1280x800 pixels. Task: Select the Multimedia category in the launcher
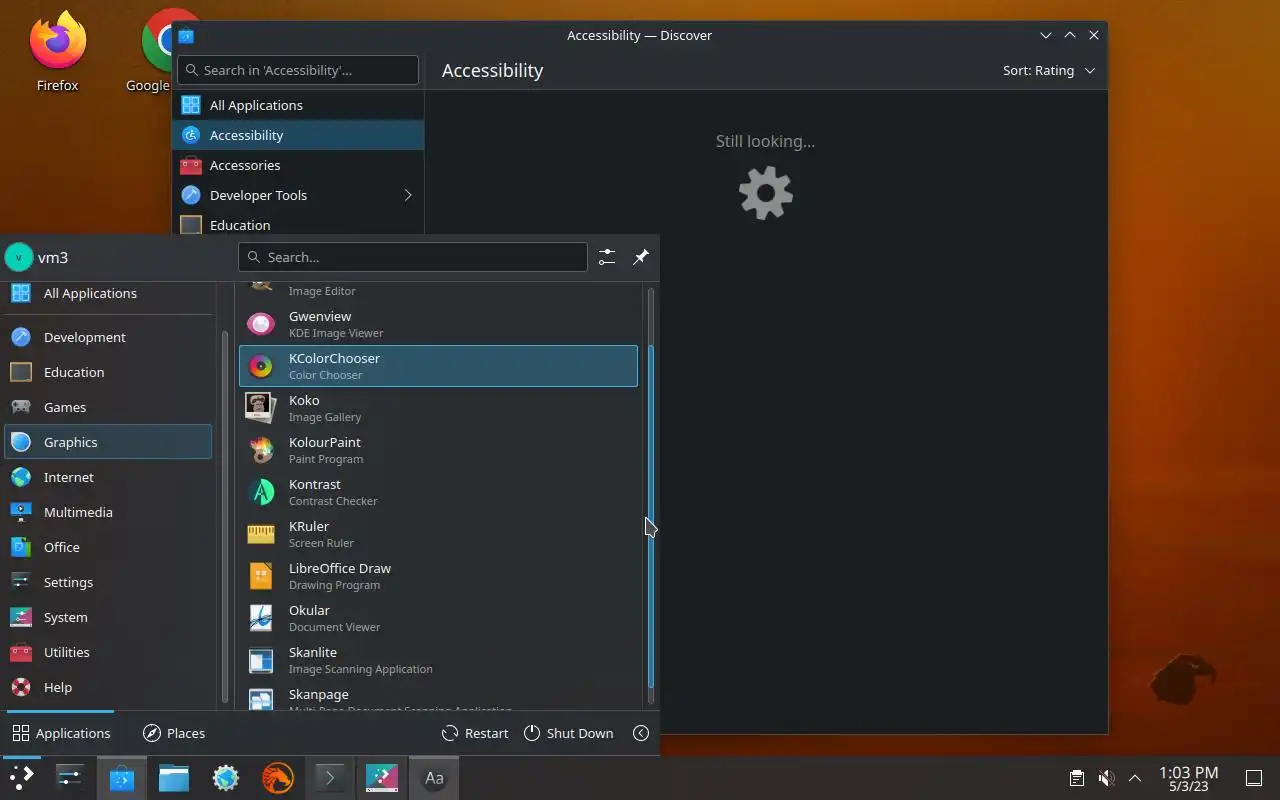[108, 512]
